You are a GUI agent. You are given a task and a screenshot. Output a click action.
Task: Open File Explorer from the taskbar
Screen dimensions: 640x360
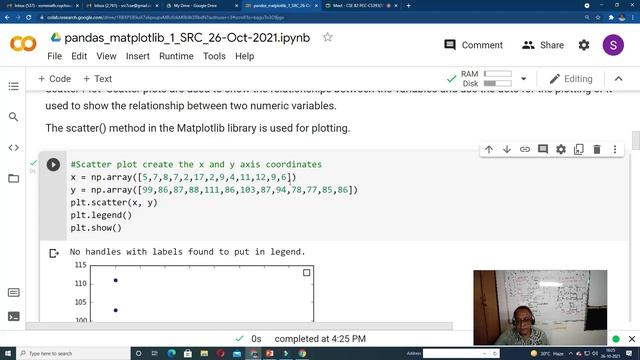coord(204,353)
